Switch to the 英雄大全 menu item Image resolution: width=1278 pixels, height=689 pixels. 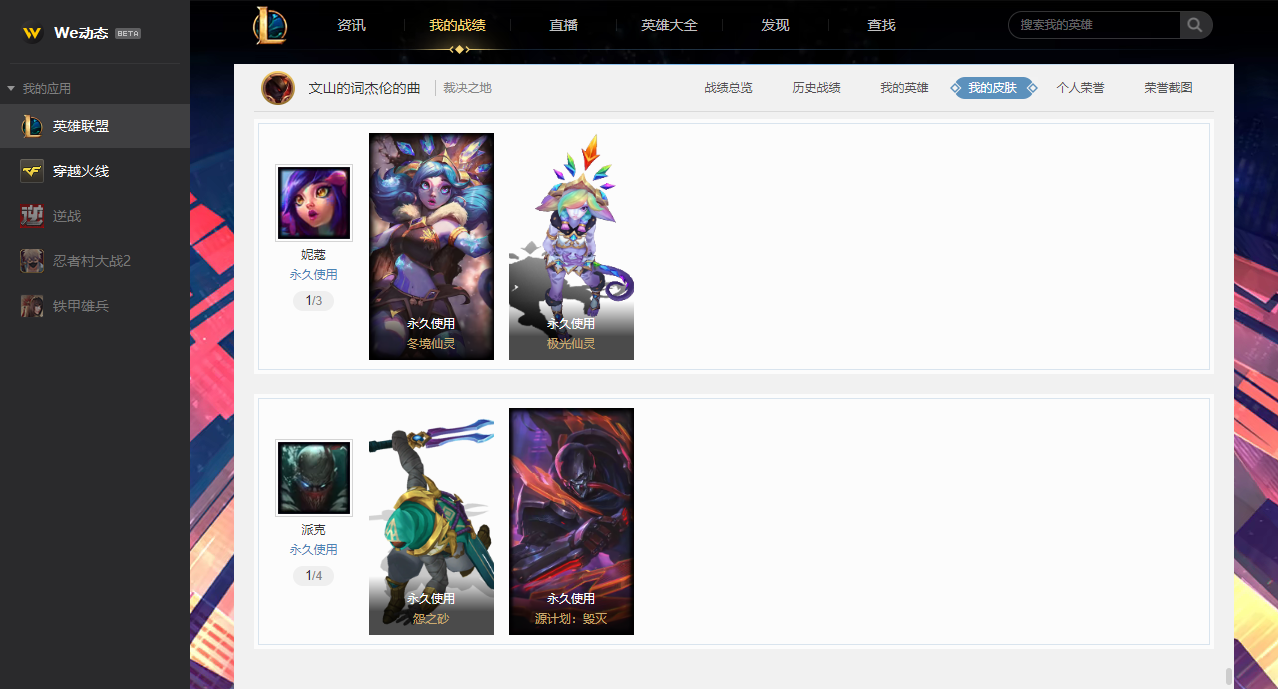(669, 25)
